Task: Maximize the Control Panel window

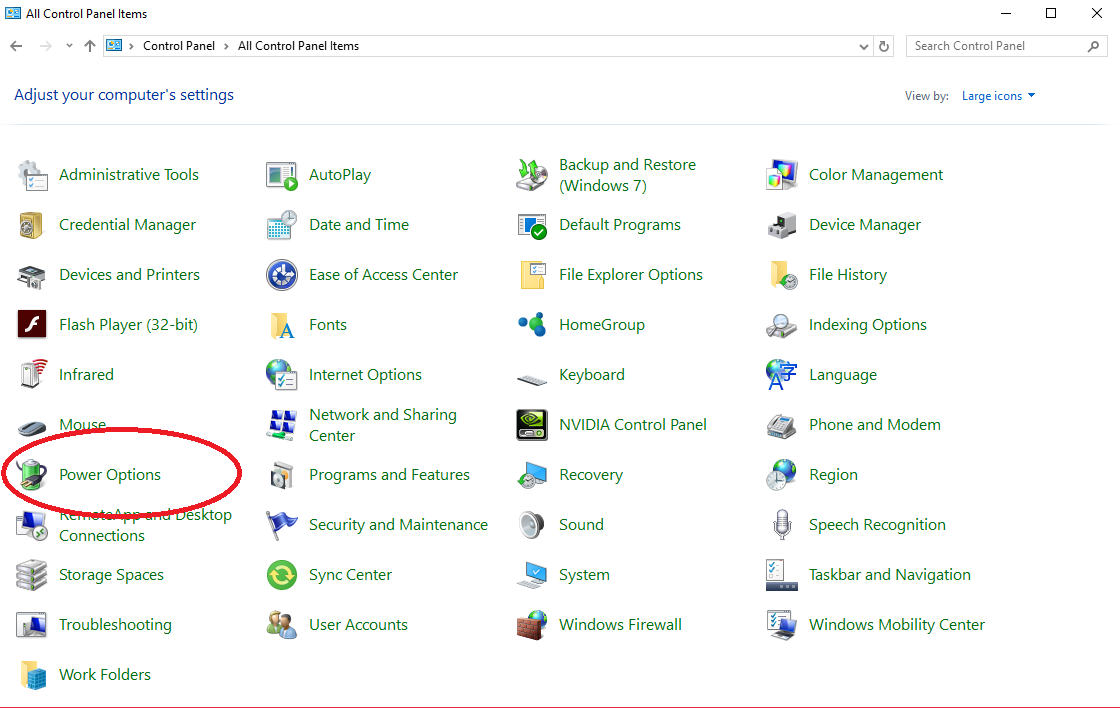Action: [1051, 14]
